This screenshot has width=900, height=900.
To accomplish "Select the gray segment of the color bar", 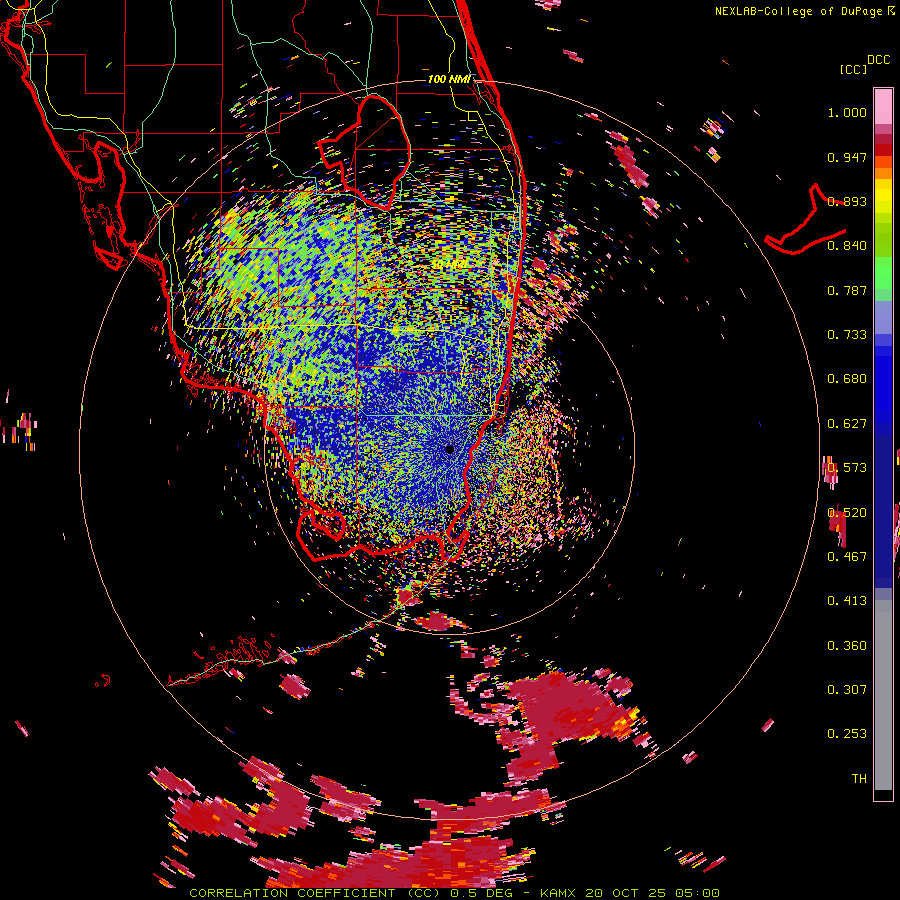I will (883, 695).
